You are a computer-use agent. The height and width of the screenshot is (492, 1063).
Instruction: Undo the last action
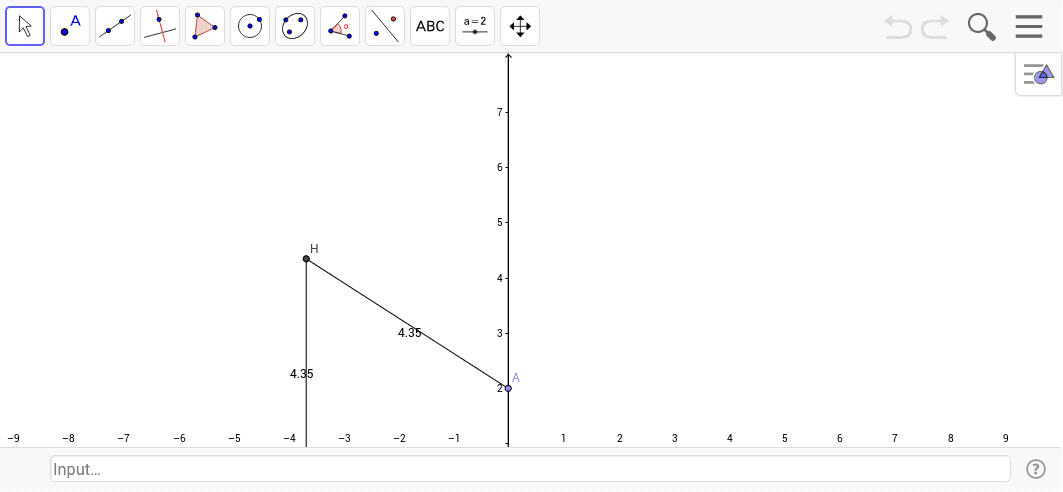tap(898, 27)
